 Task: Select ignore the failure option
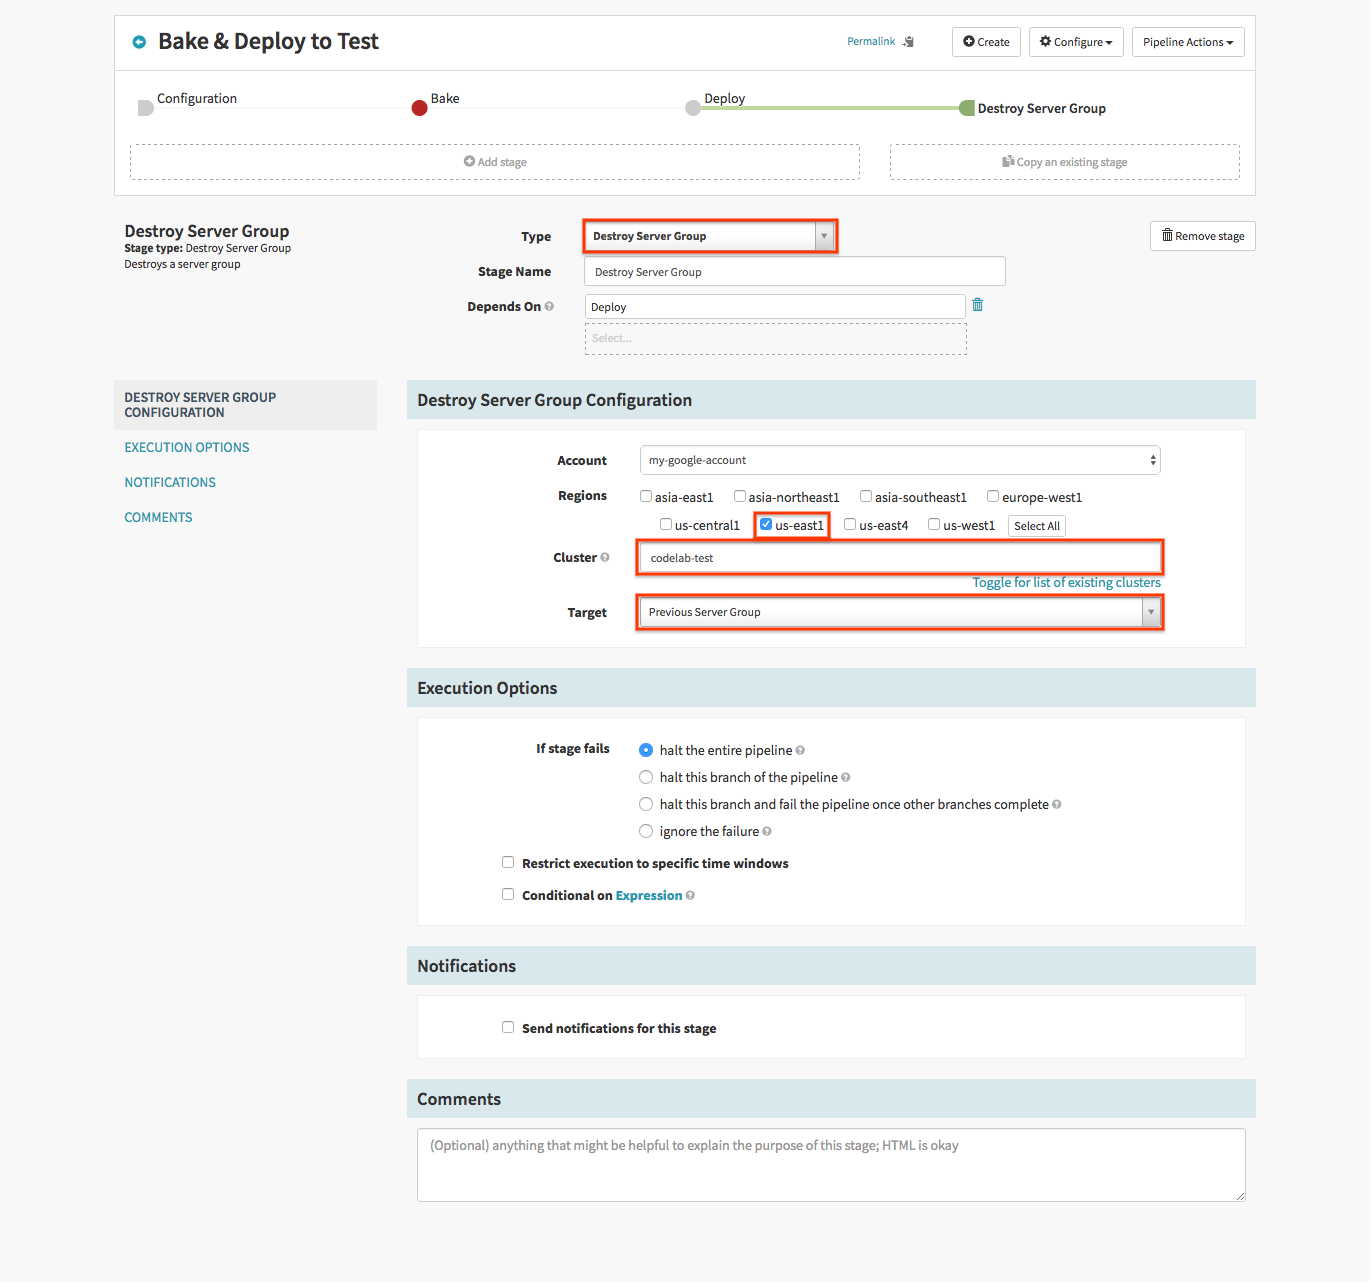pos(646,831)
